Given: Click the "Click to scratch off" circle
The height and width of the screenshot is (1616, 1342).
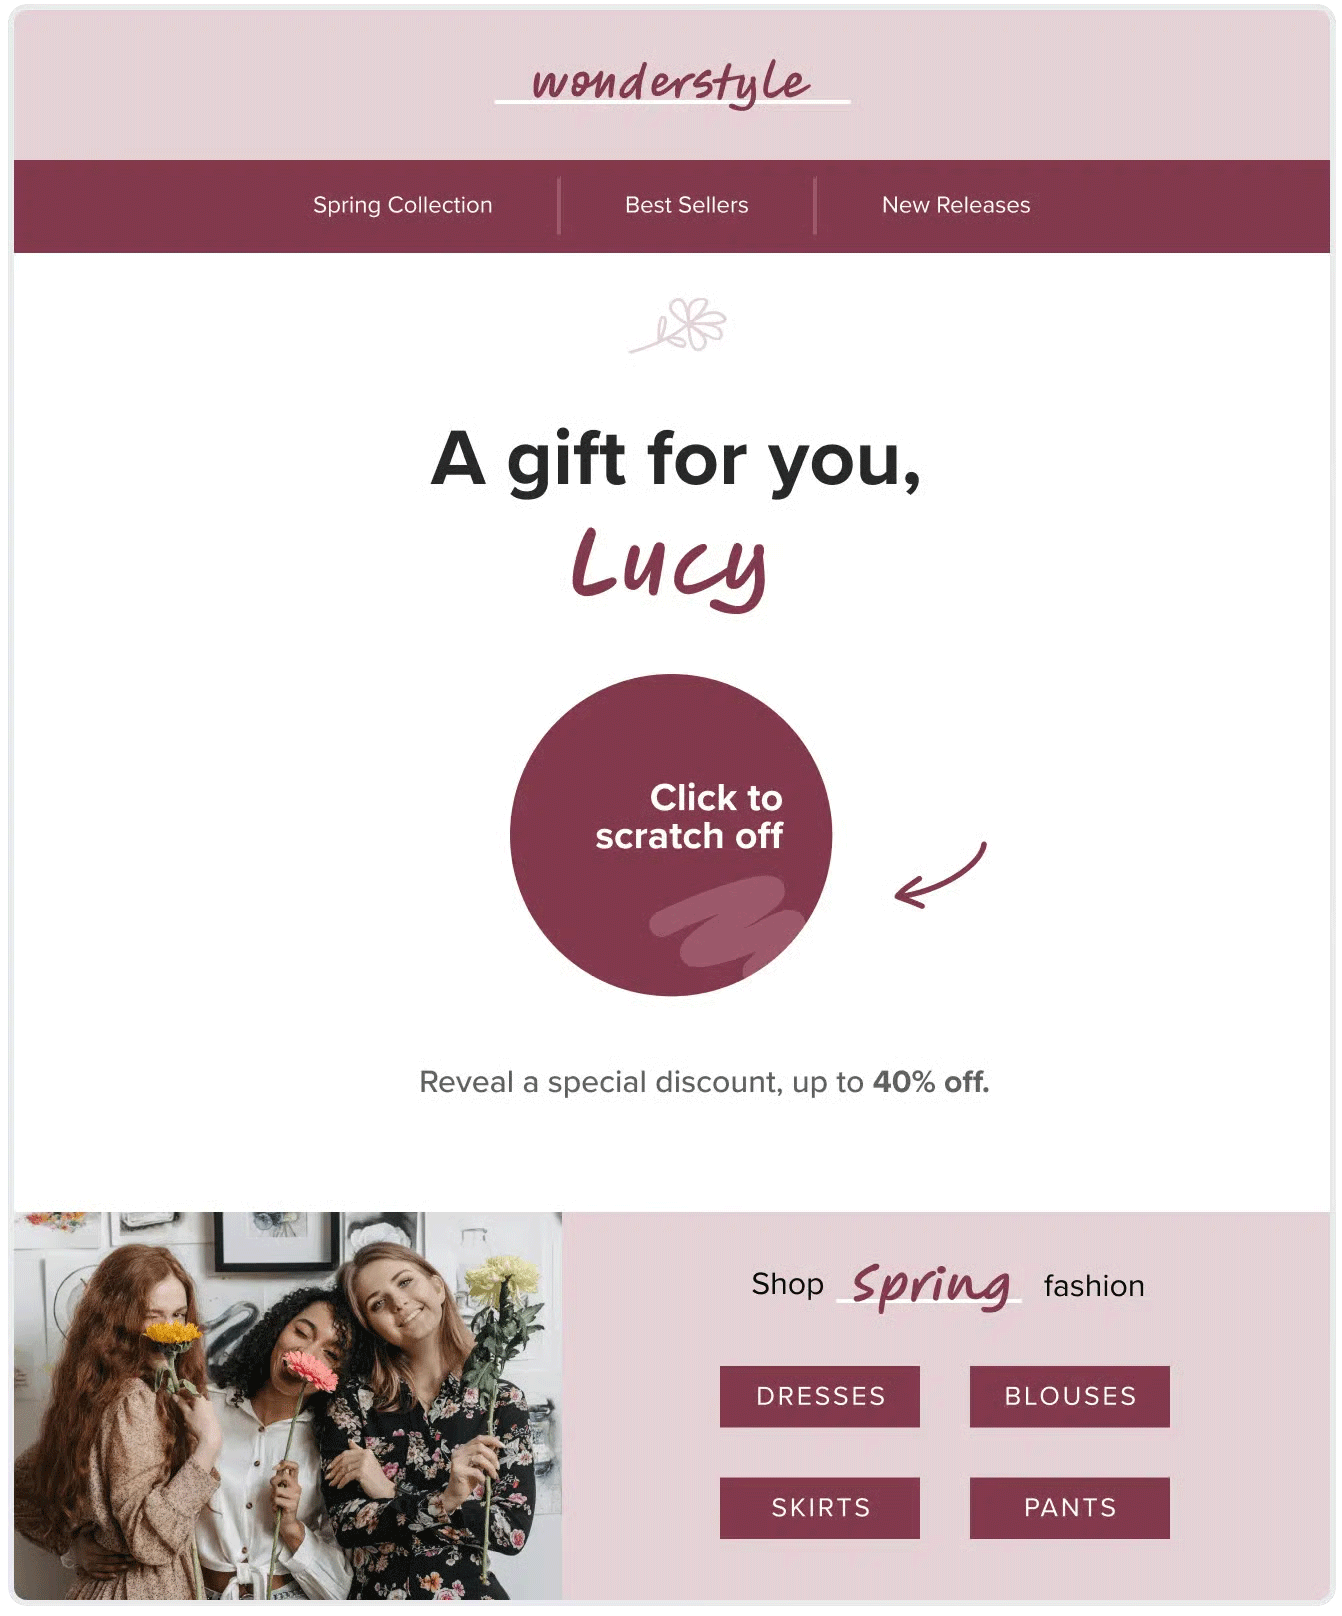Looking at the screenshot, I should click(670, 835).
